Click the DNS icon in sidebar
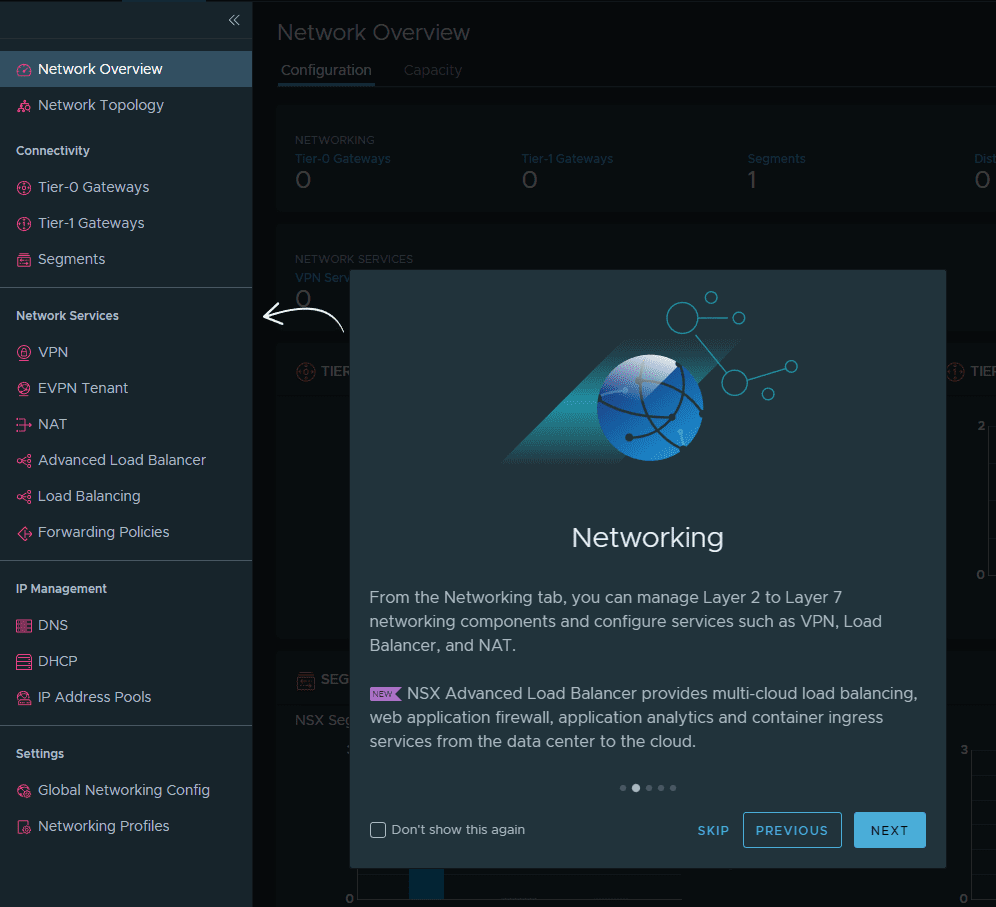The height and width of the screenshot is (907, 996). pos(24,626)
